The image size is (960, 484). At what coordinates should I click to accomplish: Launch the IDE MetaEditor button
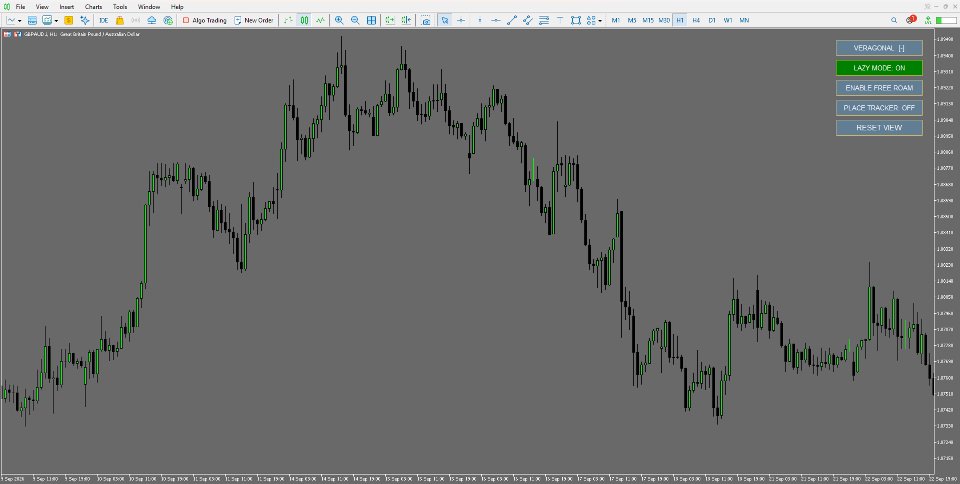pyautogui.click(x=103, y=20)
